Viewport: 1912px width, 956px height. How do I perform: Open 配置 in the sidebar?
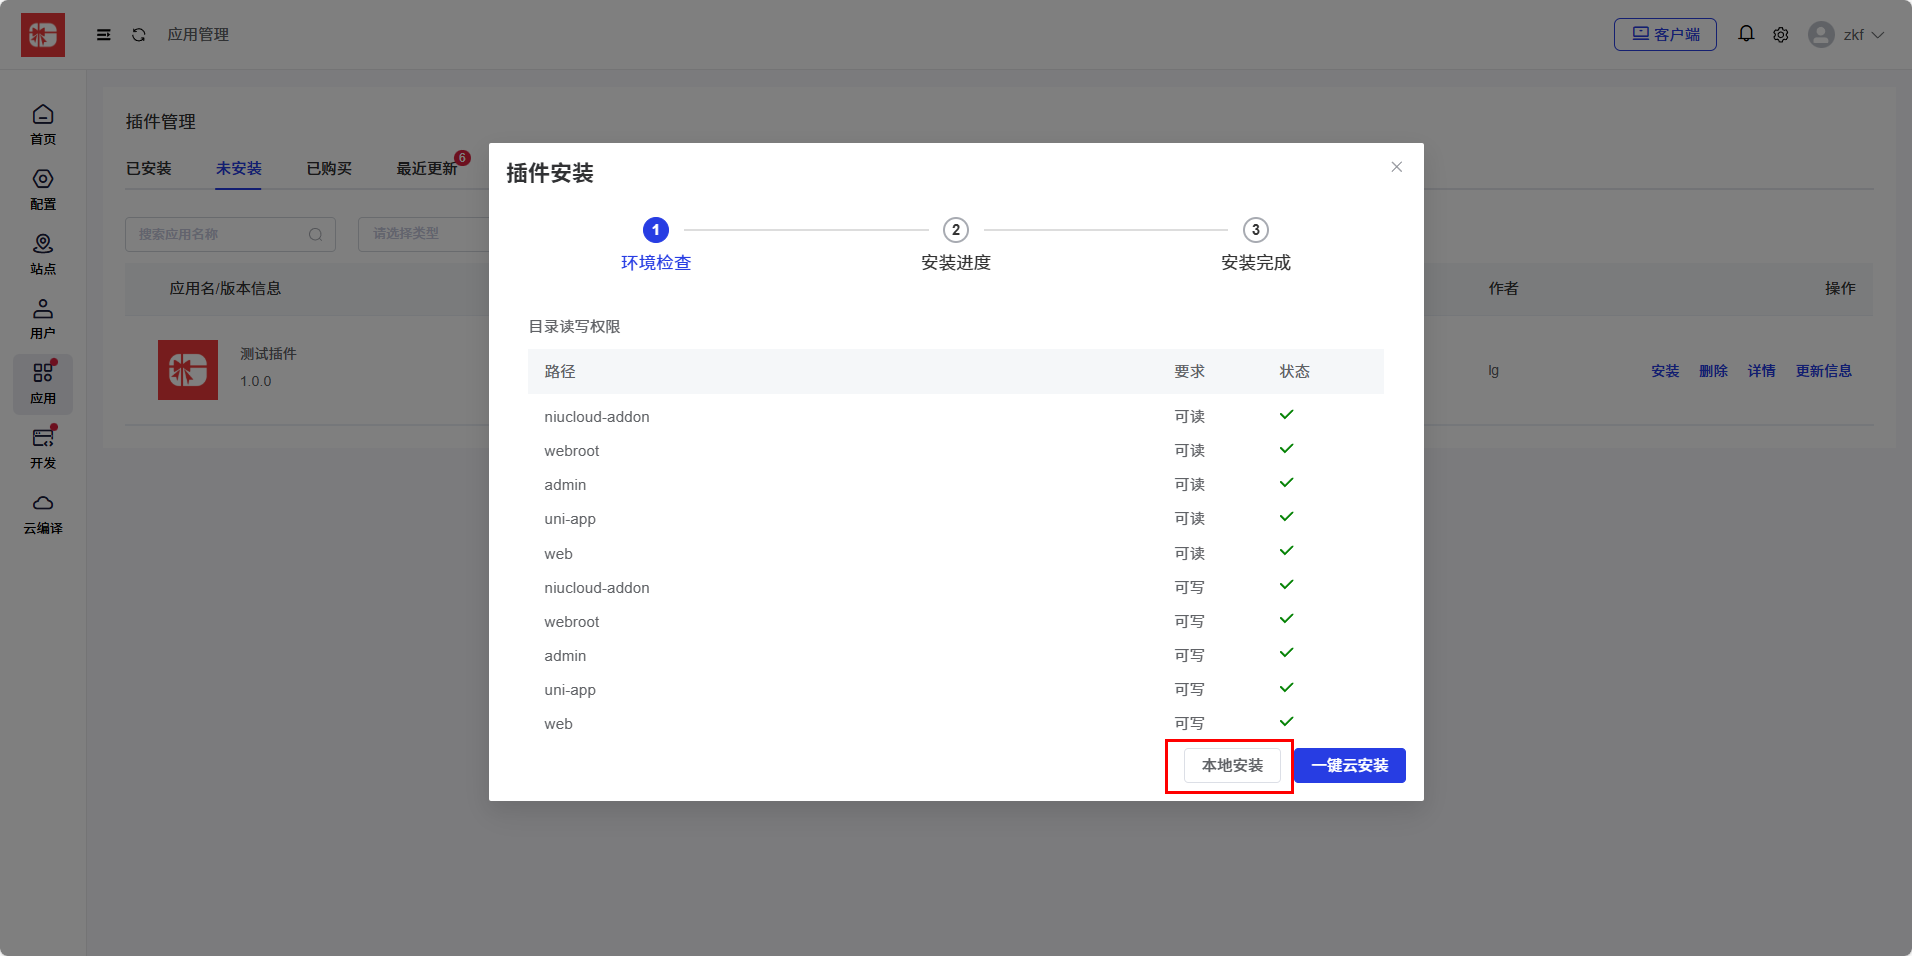click(x=43, y=190)
